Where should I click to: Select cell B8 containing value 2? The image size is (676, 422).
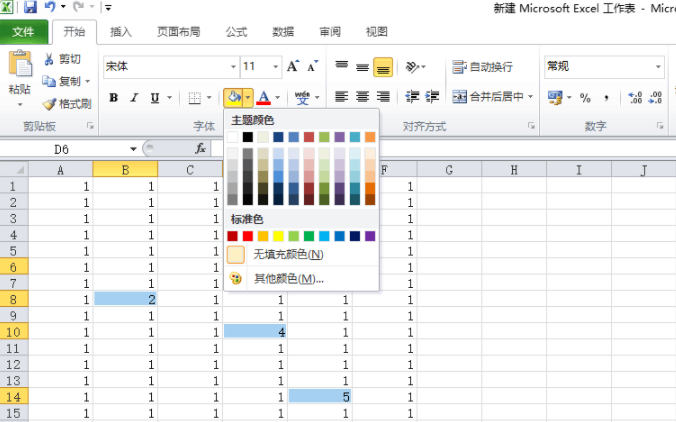pyautogui.click(x=125, y=299)
